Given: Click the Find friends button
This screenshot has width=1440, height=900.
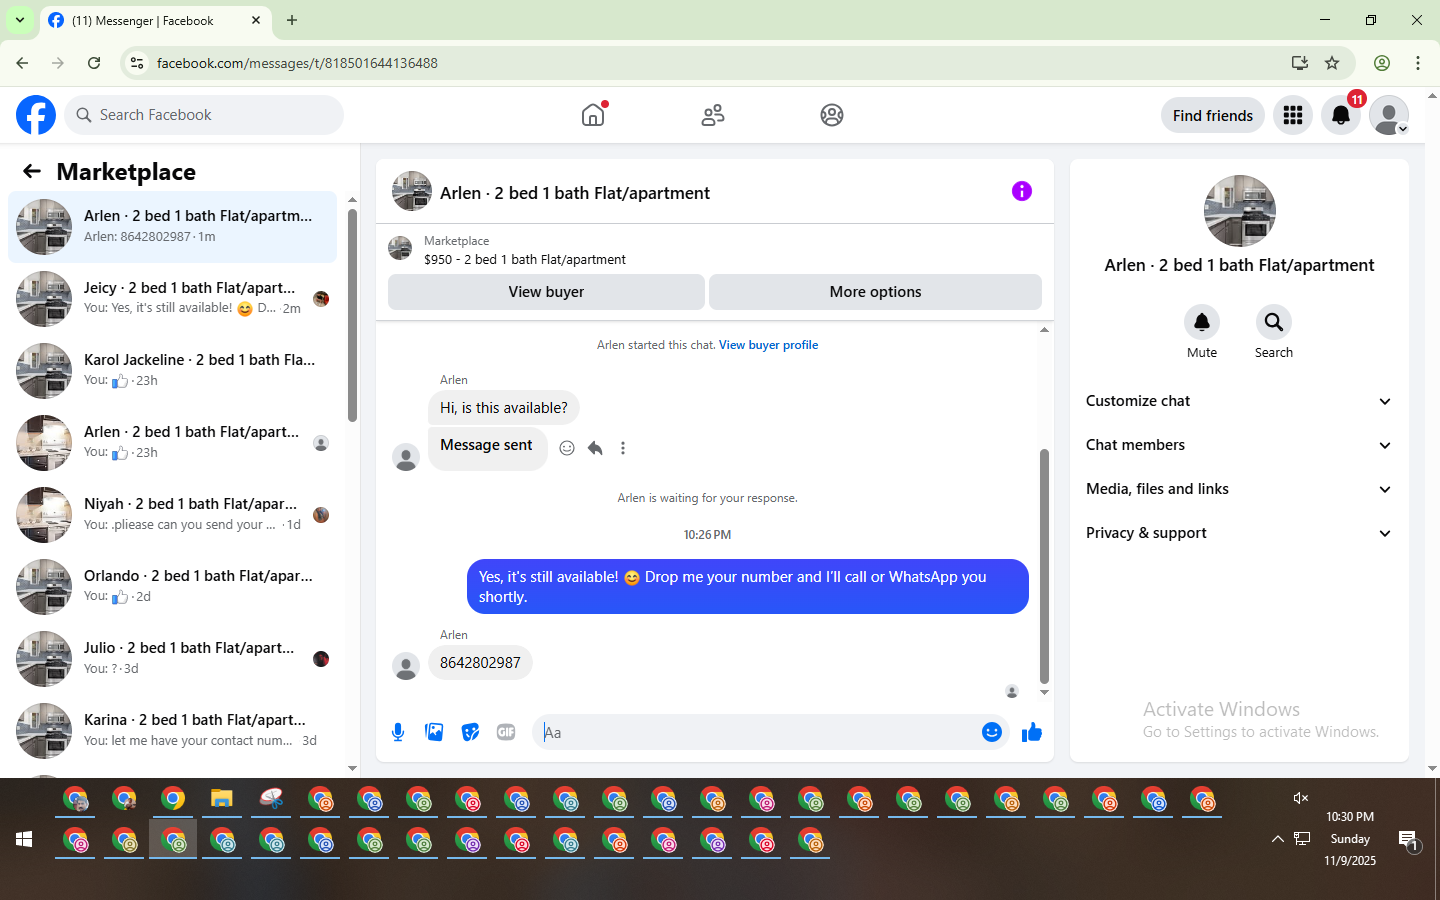Looking at the screenshot, I should tap(1213, 115).
